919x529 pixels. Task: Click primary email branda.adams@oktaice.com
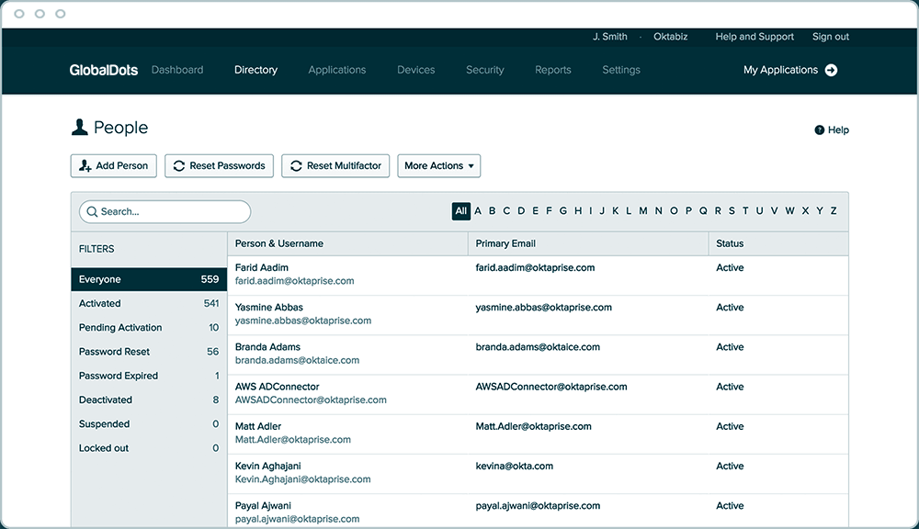537,347
